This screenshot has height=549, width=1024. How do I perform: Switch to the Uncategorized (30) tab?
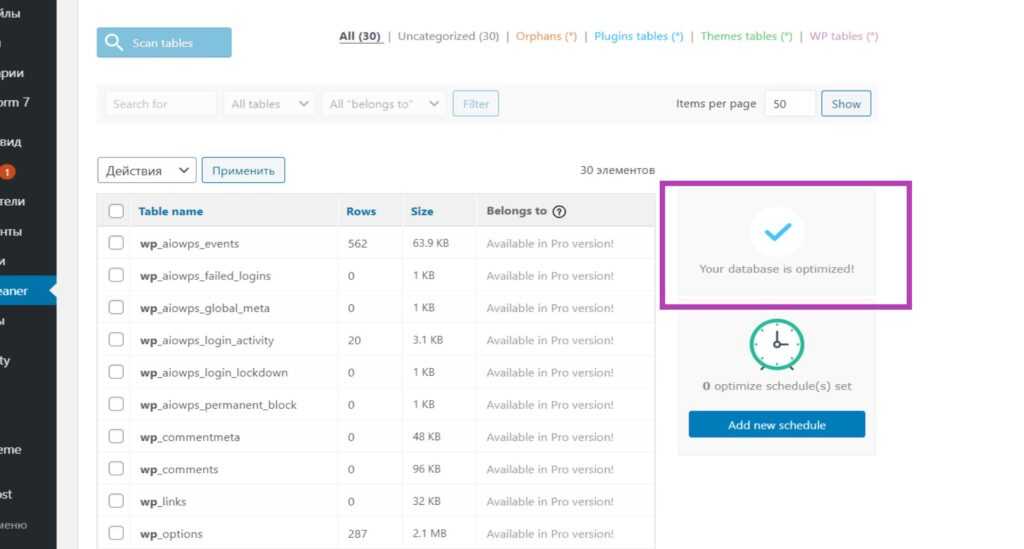[x=448, y=36]
